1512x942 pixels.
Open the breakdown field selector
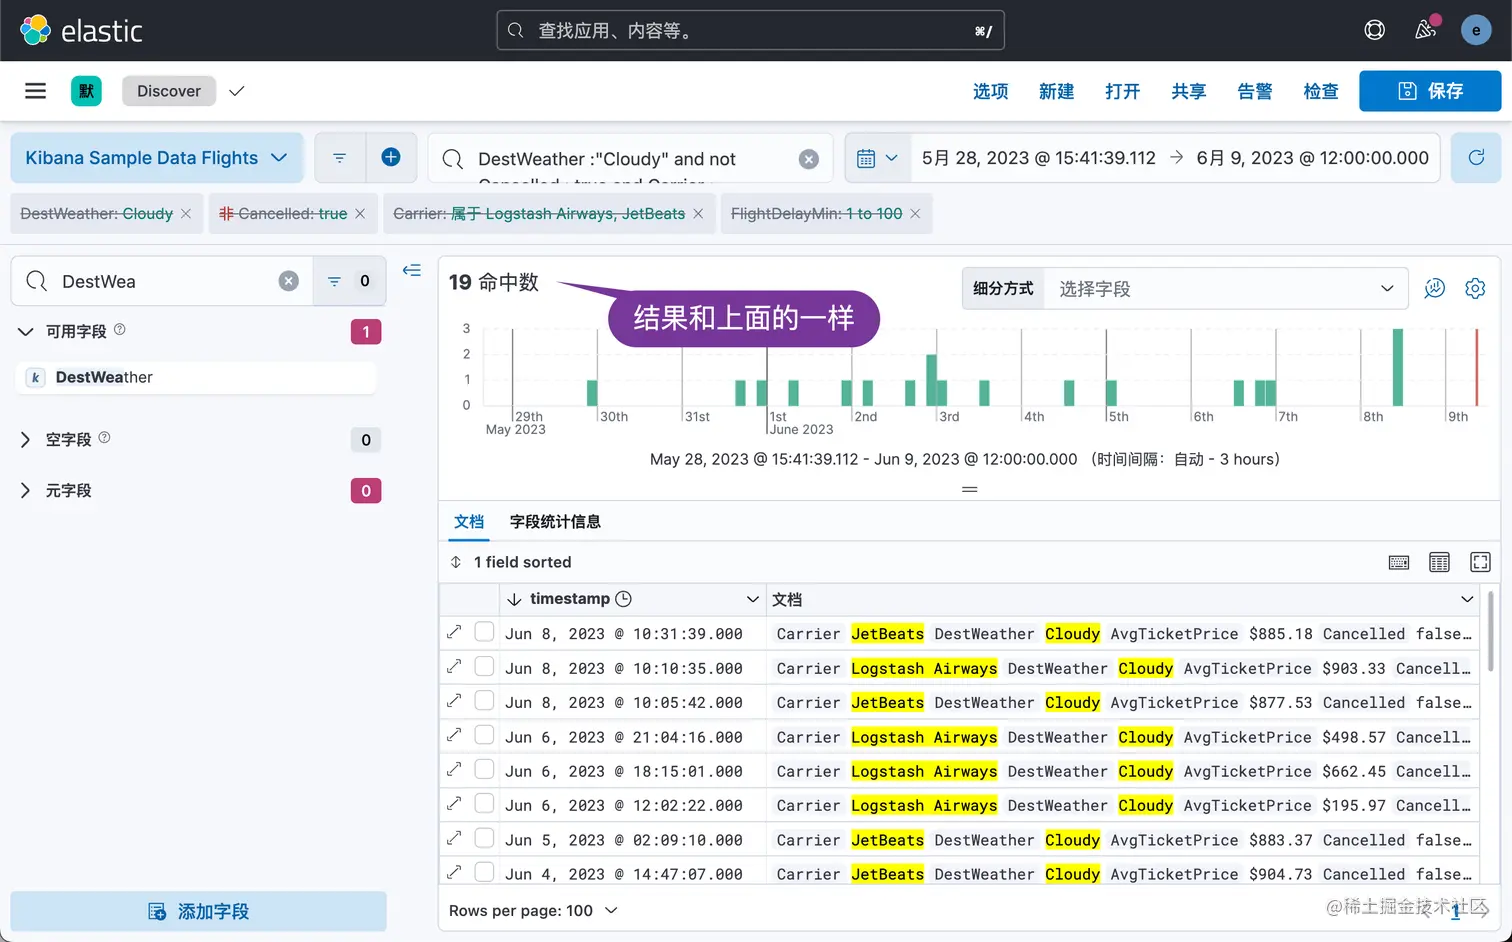point(1226,288)
